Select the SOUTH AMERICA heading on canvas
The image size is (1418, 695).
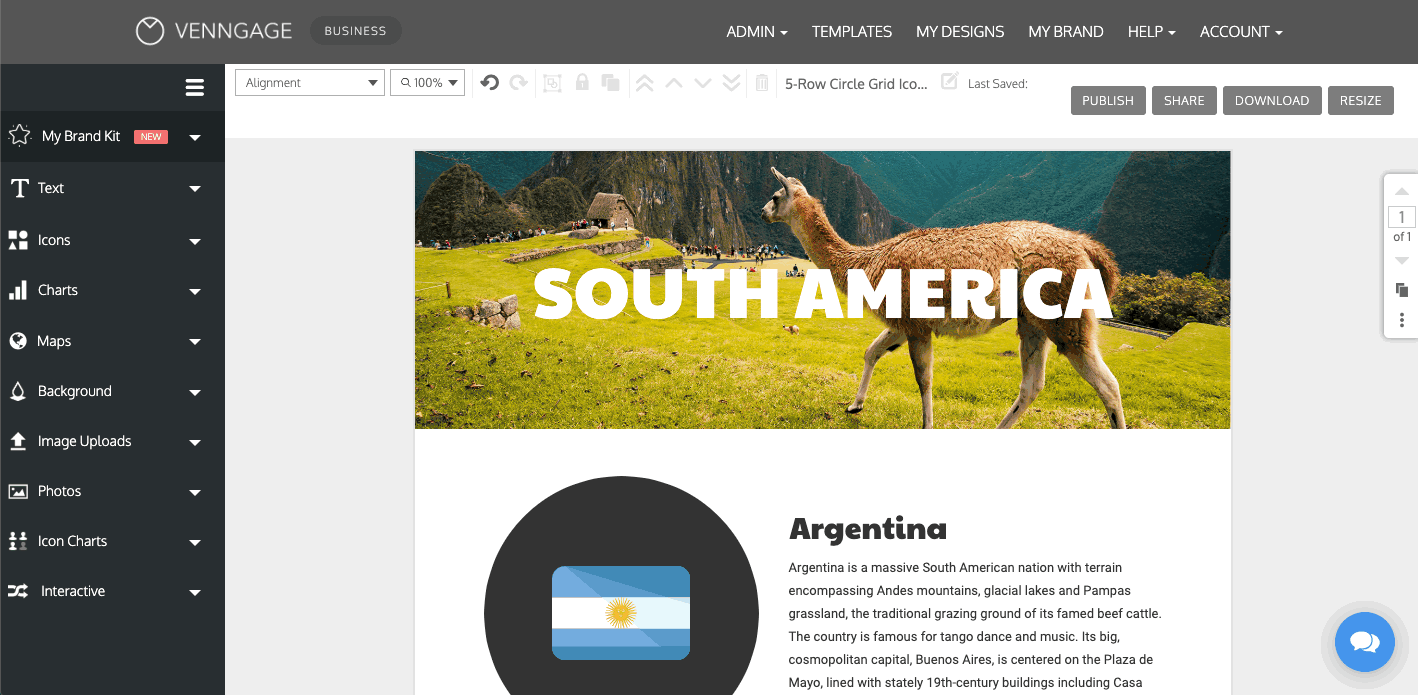(x=822, y=293)
